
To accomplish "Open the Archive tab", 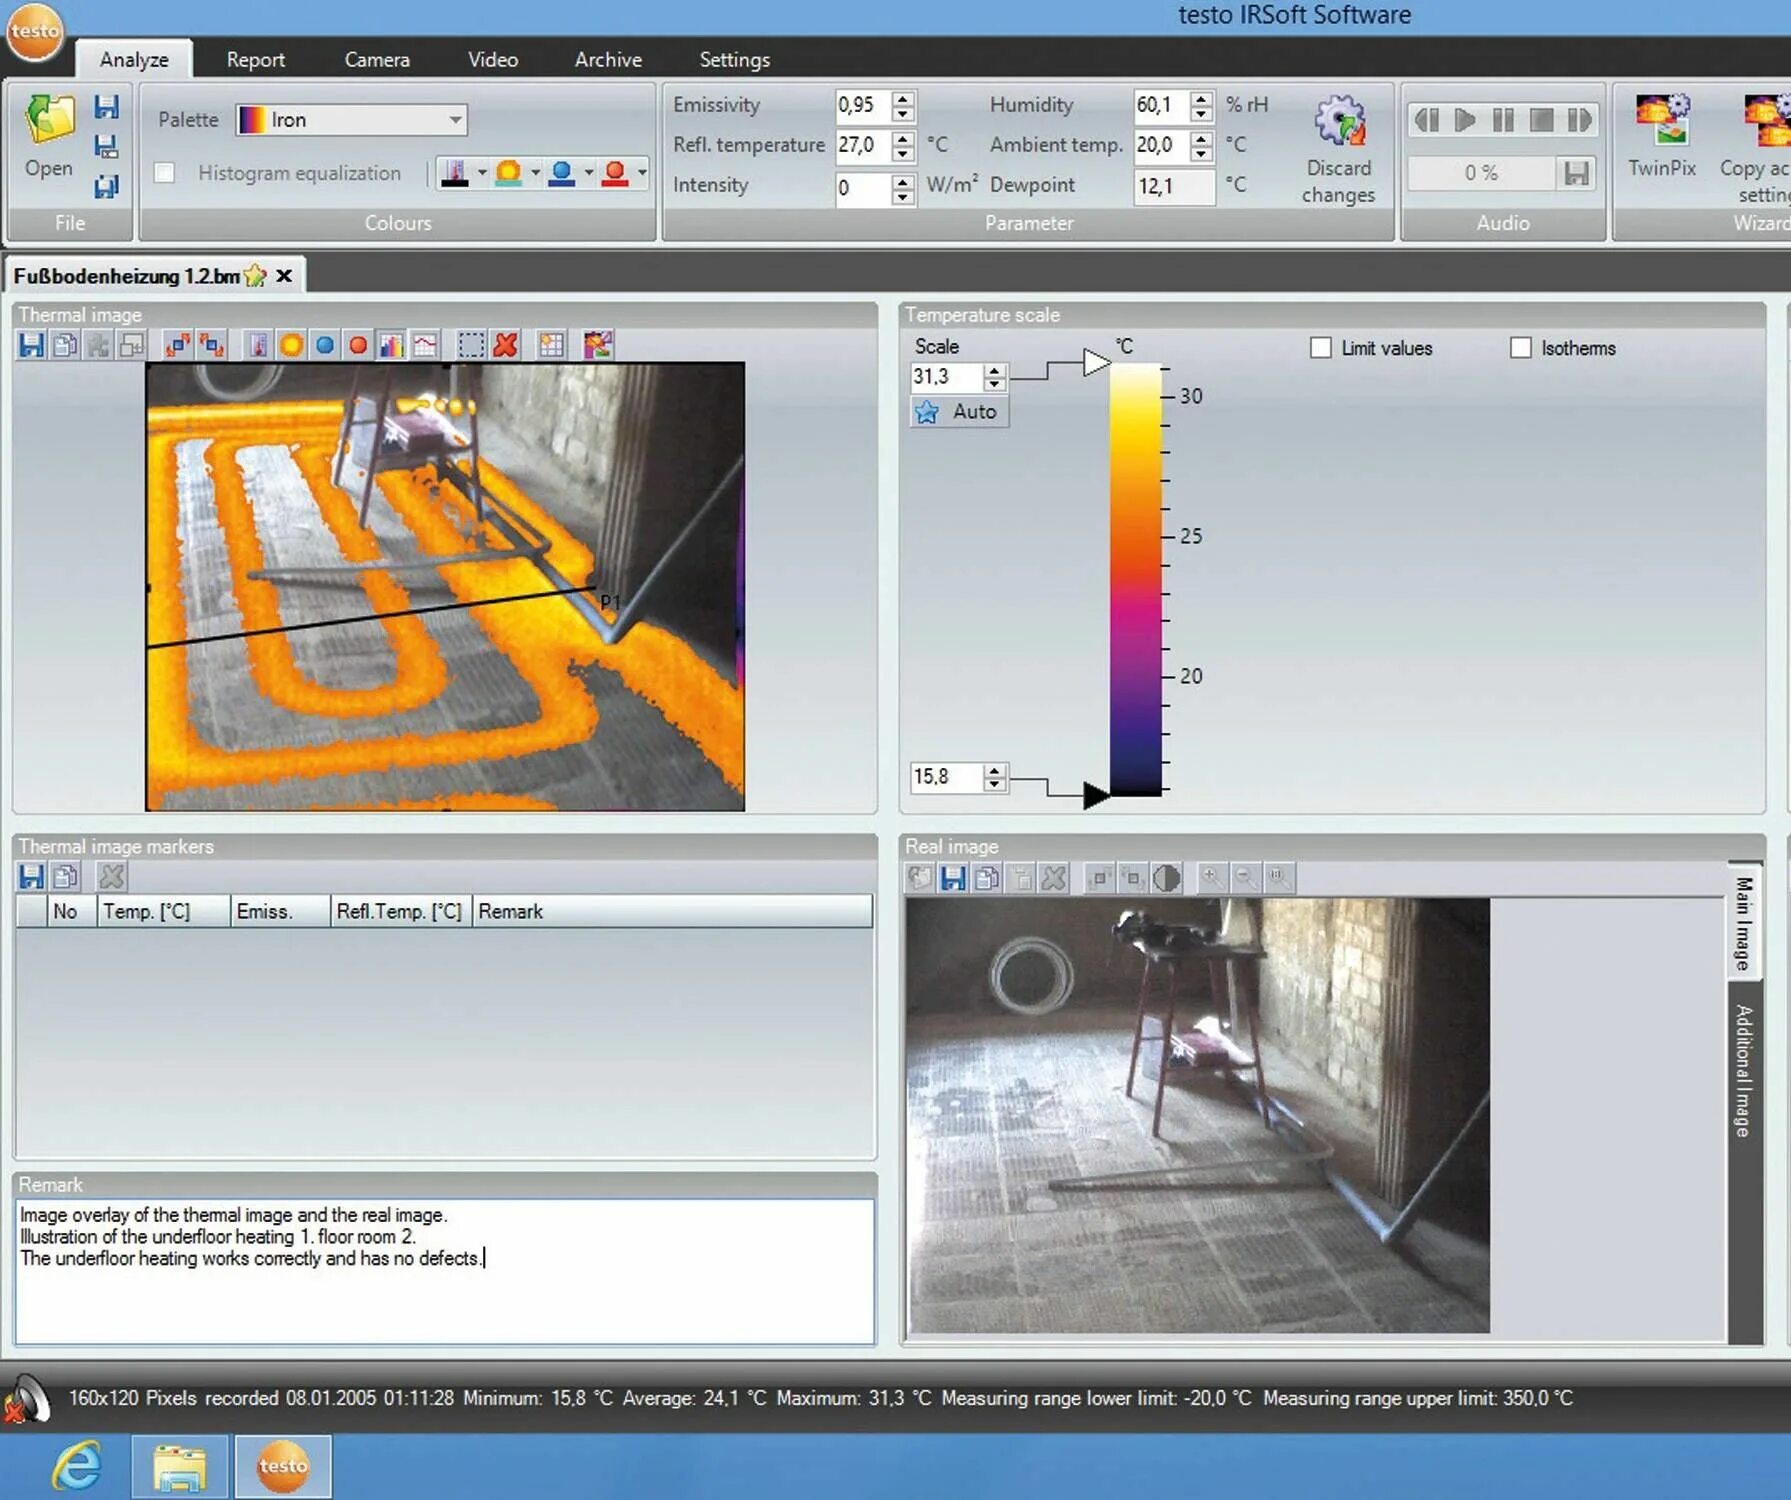I will (x=607, y=60).
